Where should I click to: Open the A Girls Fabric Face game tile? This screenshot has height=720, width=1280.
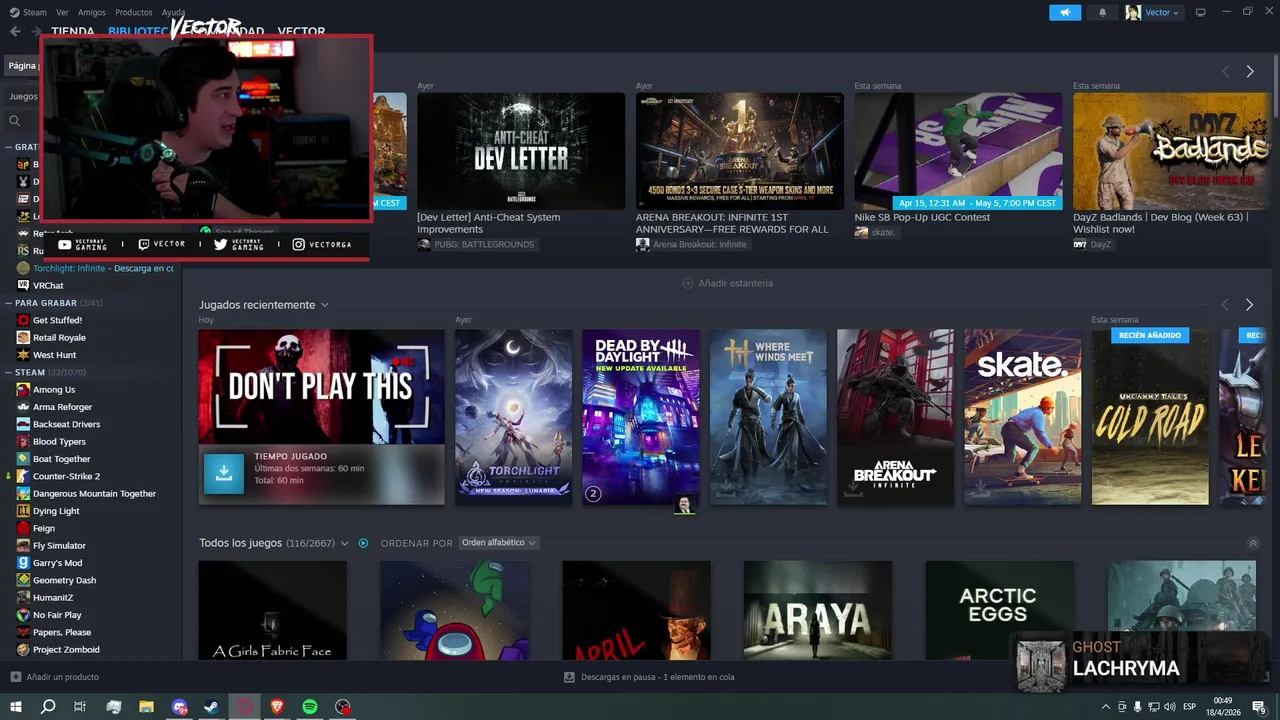[272, 610]
